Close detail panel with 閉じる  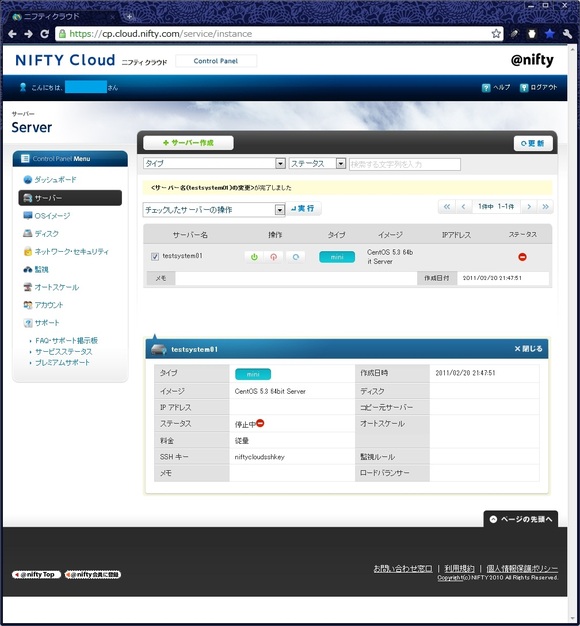pyautogui.click(x=528, y=349)
